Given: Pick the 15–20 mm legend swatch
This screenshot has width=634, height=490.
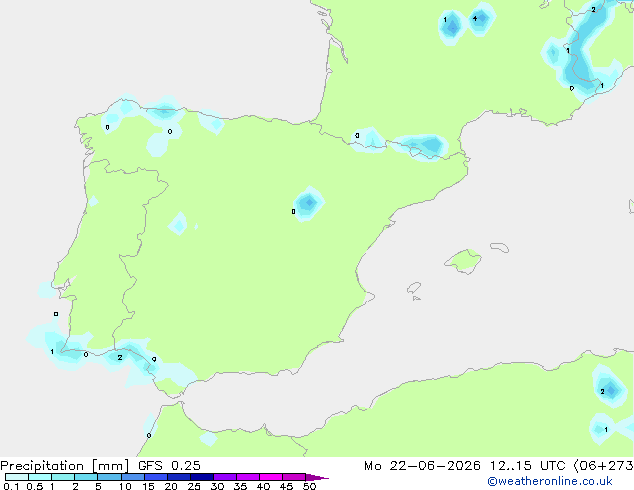Looking at the screenshot, I should point(156,477).
